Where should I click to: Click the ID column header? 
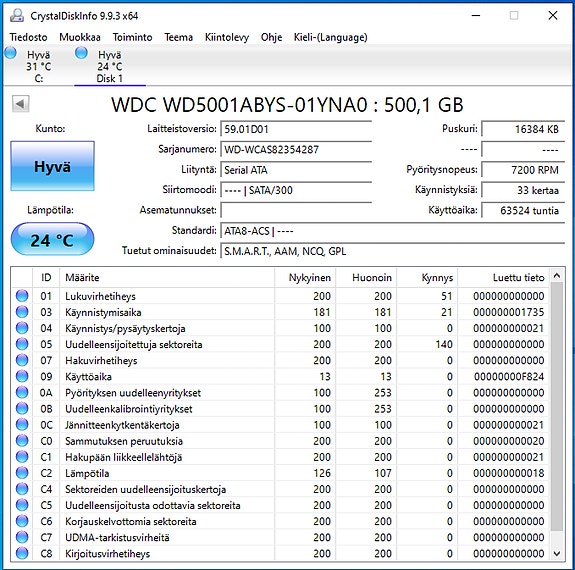click(x=46, y=278)
